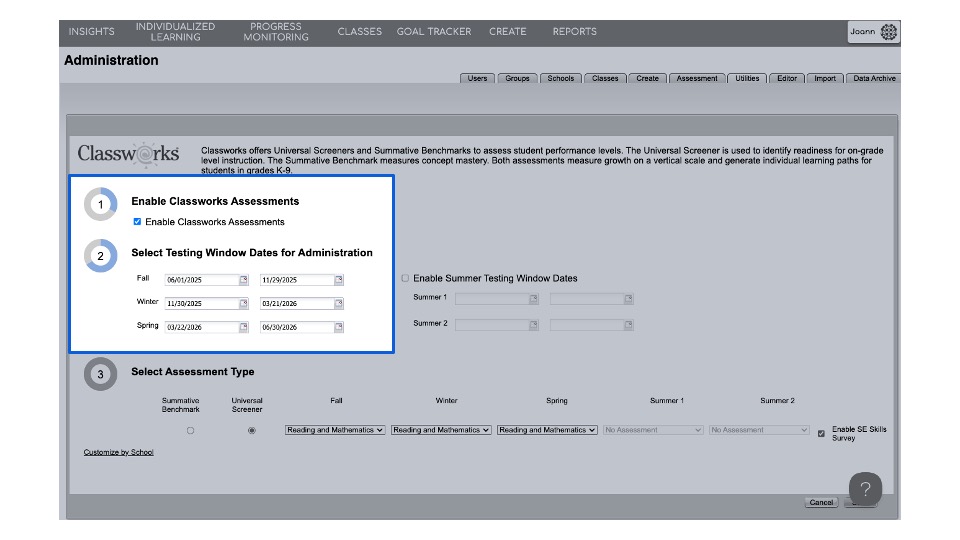Navigate to Classes in top bar
Viewport: 960px width, 540px height.
tap(359, 32)
